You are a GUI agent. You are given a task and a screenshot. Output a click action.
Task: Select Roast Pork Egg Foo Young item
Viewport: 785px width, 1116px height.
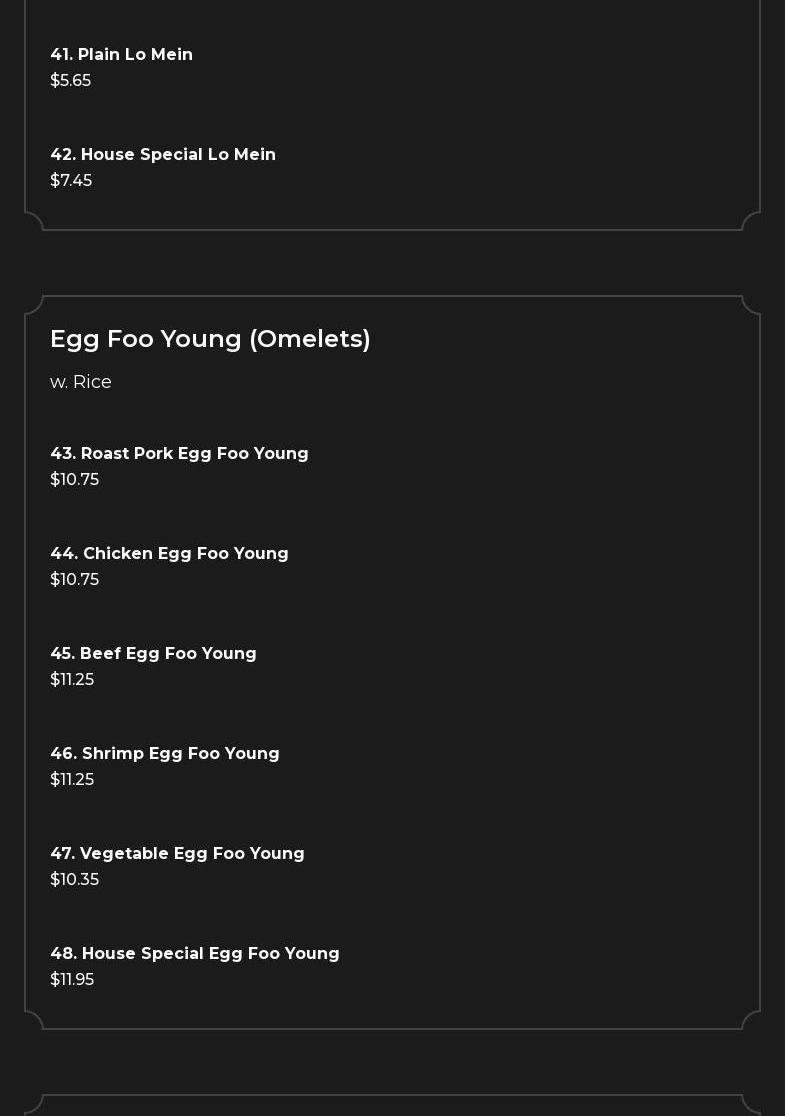coord(179,453)
